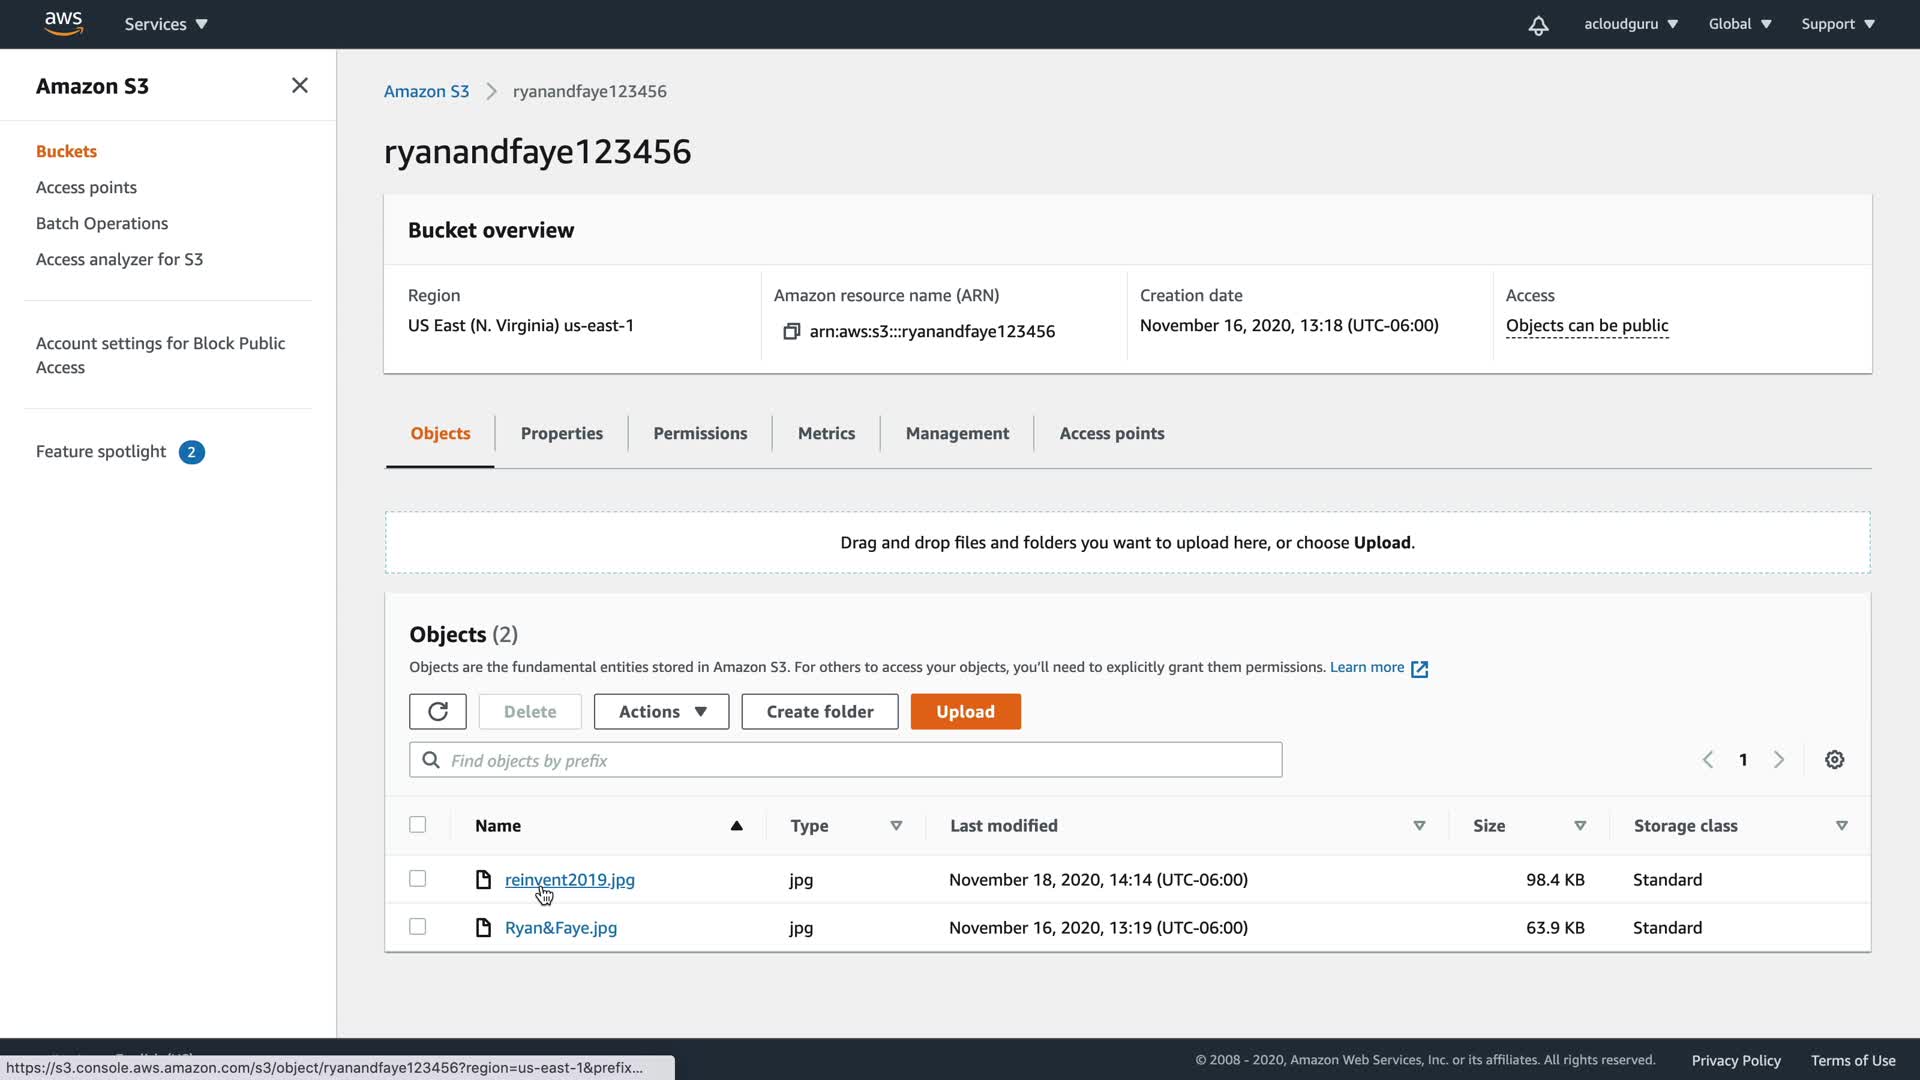This screenshot has height=1080, width=1920.
Task: Click the file icon beside Ryan&Faye.jpg
Action: click(483, 928)
